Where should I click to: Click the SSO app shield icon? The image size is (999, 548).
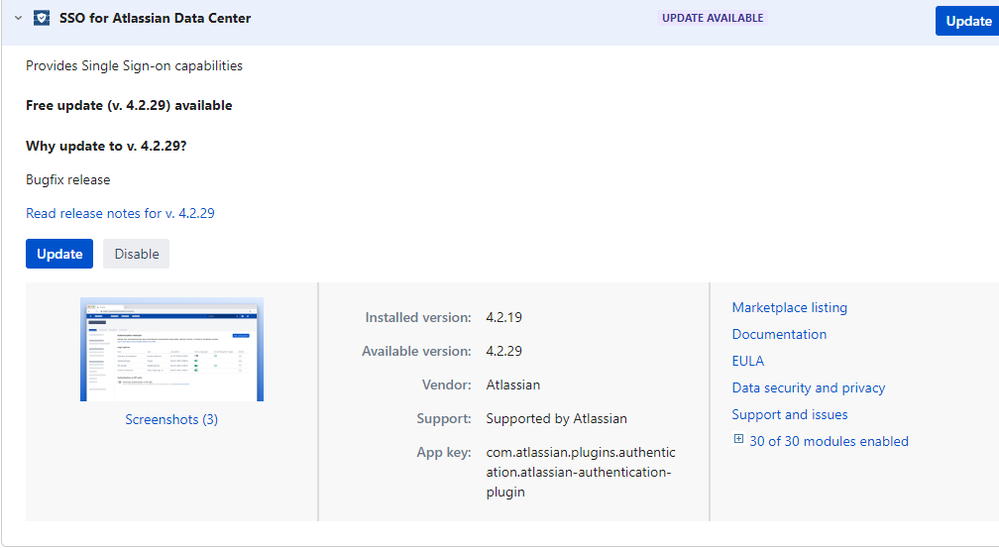coord(41,18)
